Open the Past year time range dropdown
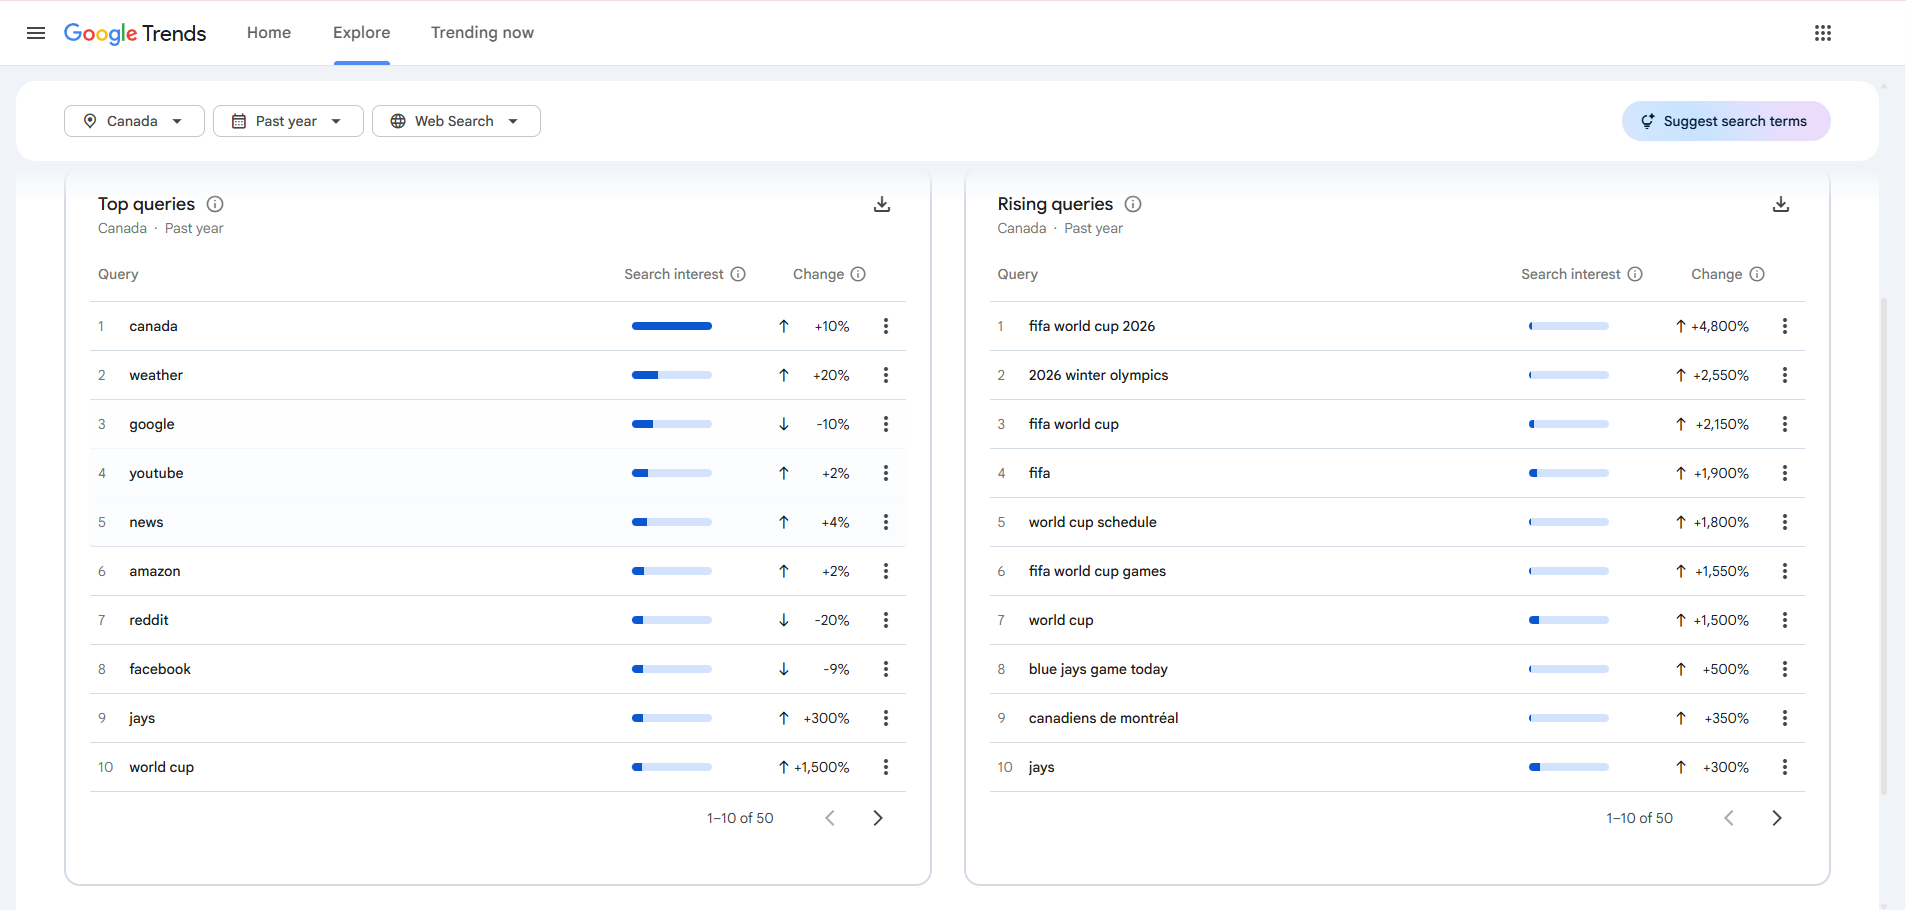 pyautogui.click(x=288, y=121)
